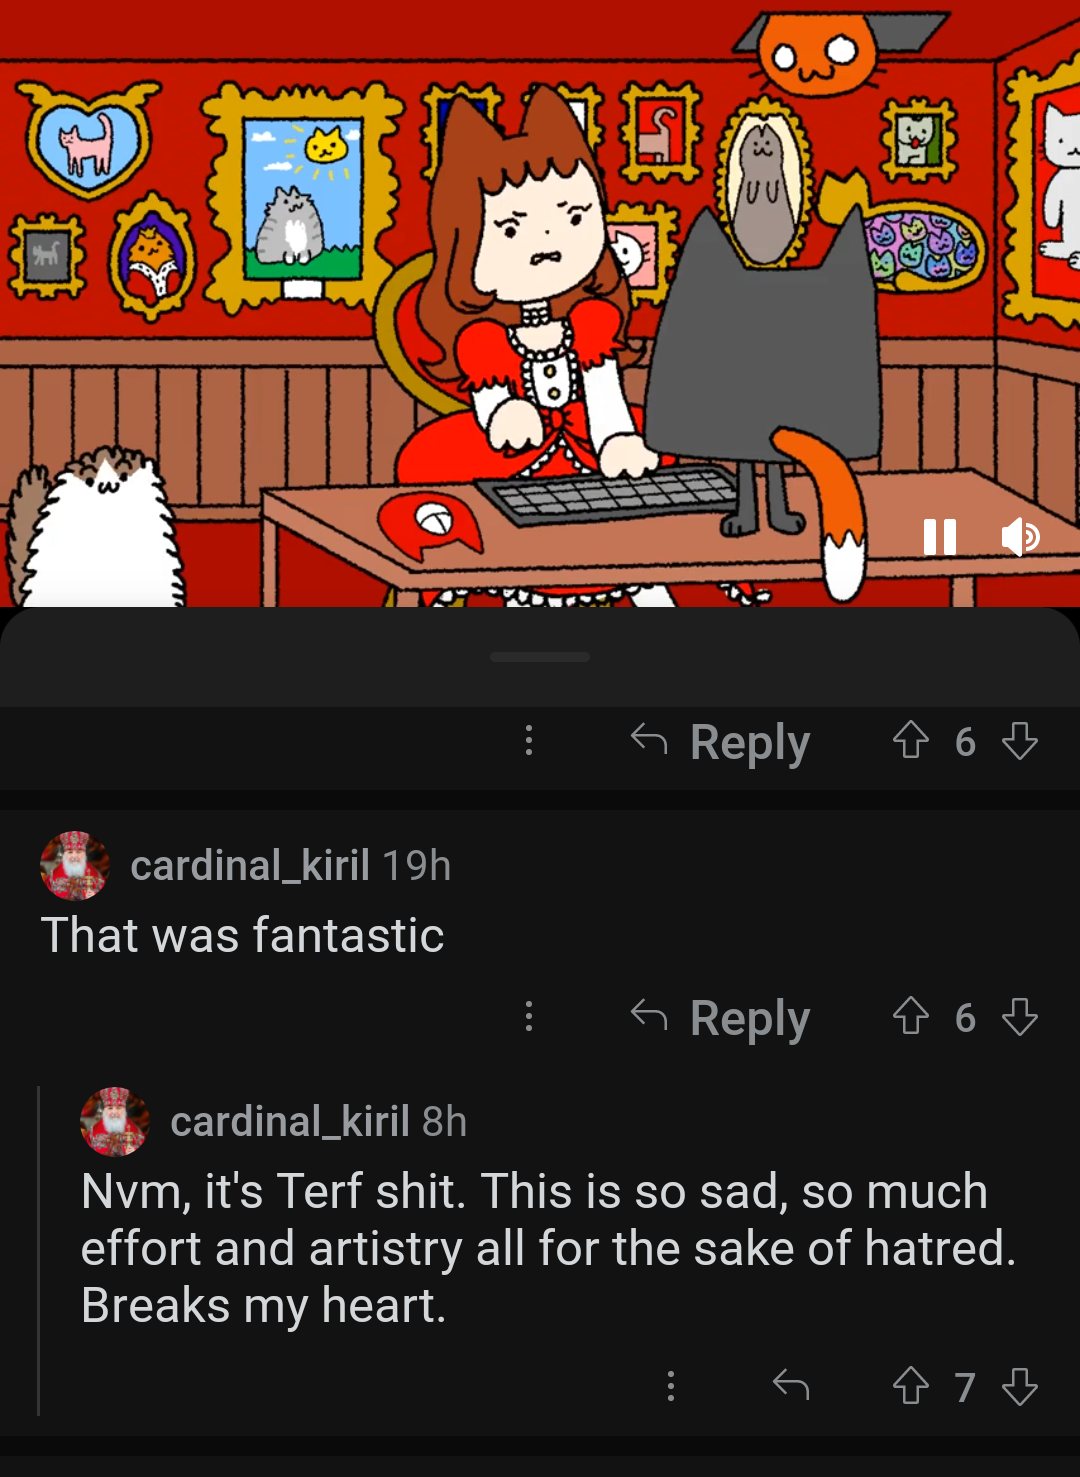Open top comment's three-dot menu
Image resolution: width=1080 pixels, height=1477 pixels.
tap(529, 741)
